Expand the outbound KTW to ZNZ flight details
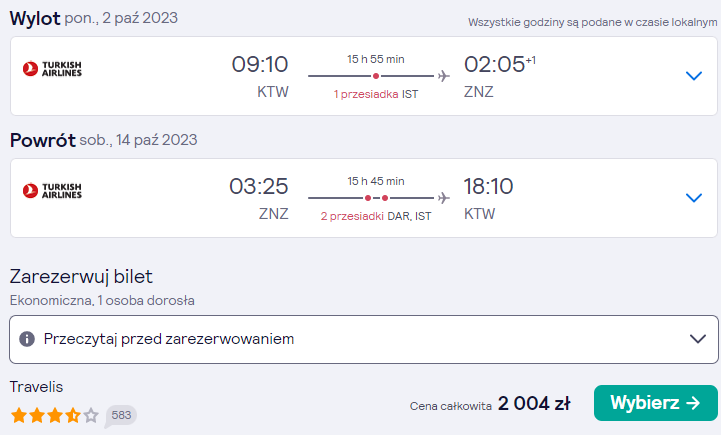 (x=693, y=76)
